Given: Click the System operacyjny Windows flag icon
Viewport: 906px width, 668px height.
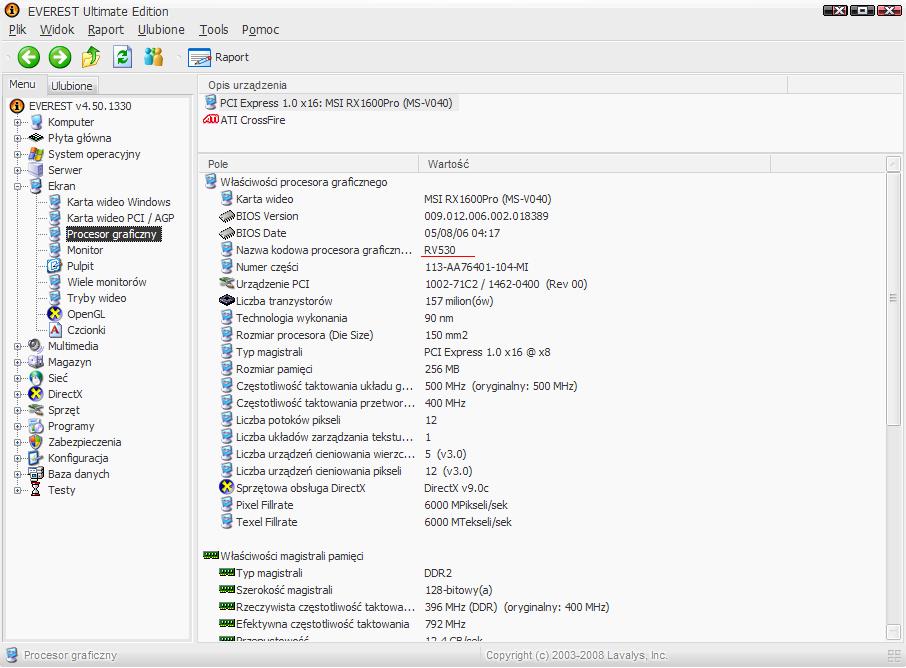Looking at the screenshot, I should (x=36, y=154).
